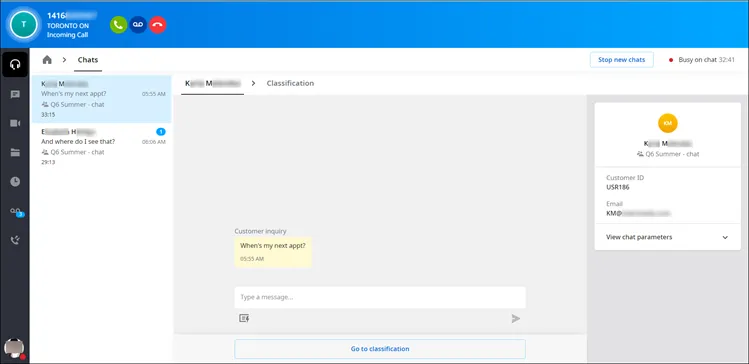Open the canned responses icon below message box
The height and width of the screenshot is (364, 749).
point(244,318)
